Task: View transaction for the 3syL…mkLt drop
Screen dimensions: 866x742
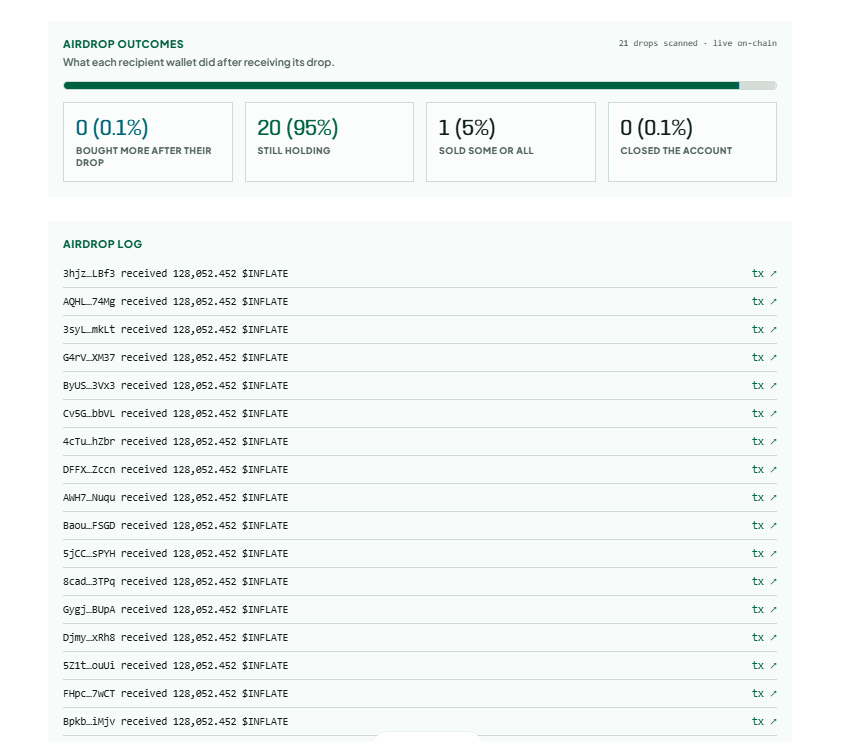Action: tap(764, 329)
